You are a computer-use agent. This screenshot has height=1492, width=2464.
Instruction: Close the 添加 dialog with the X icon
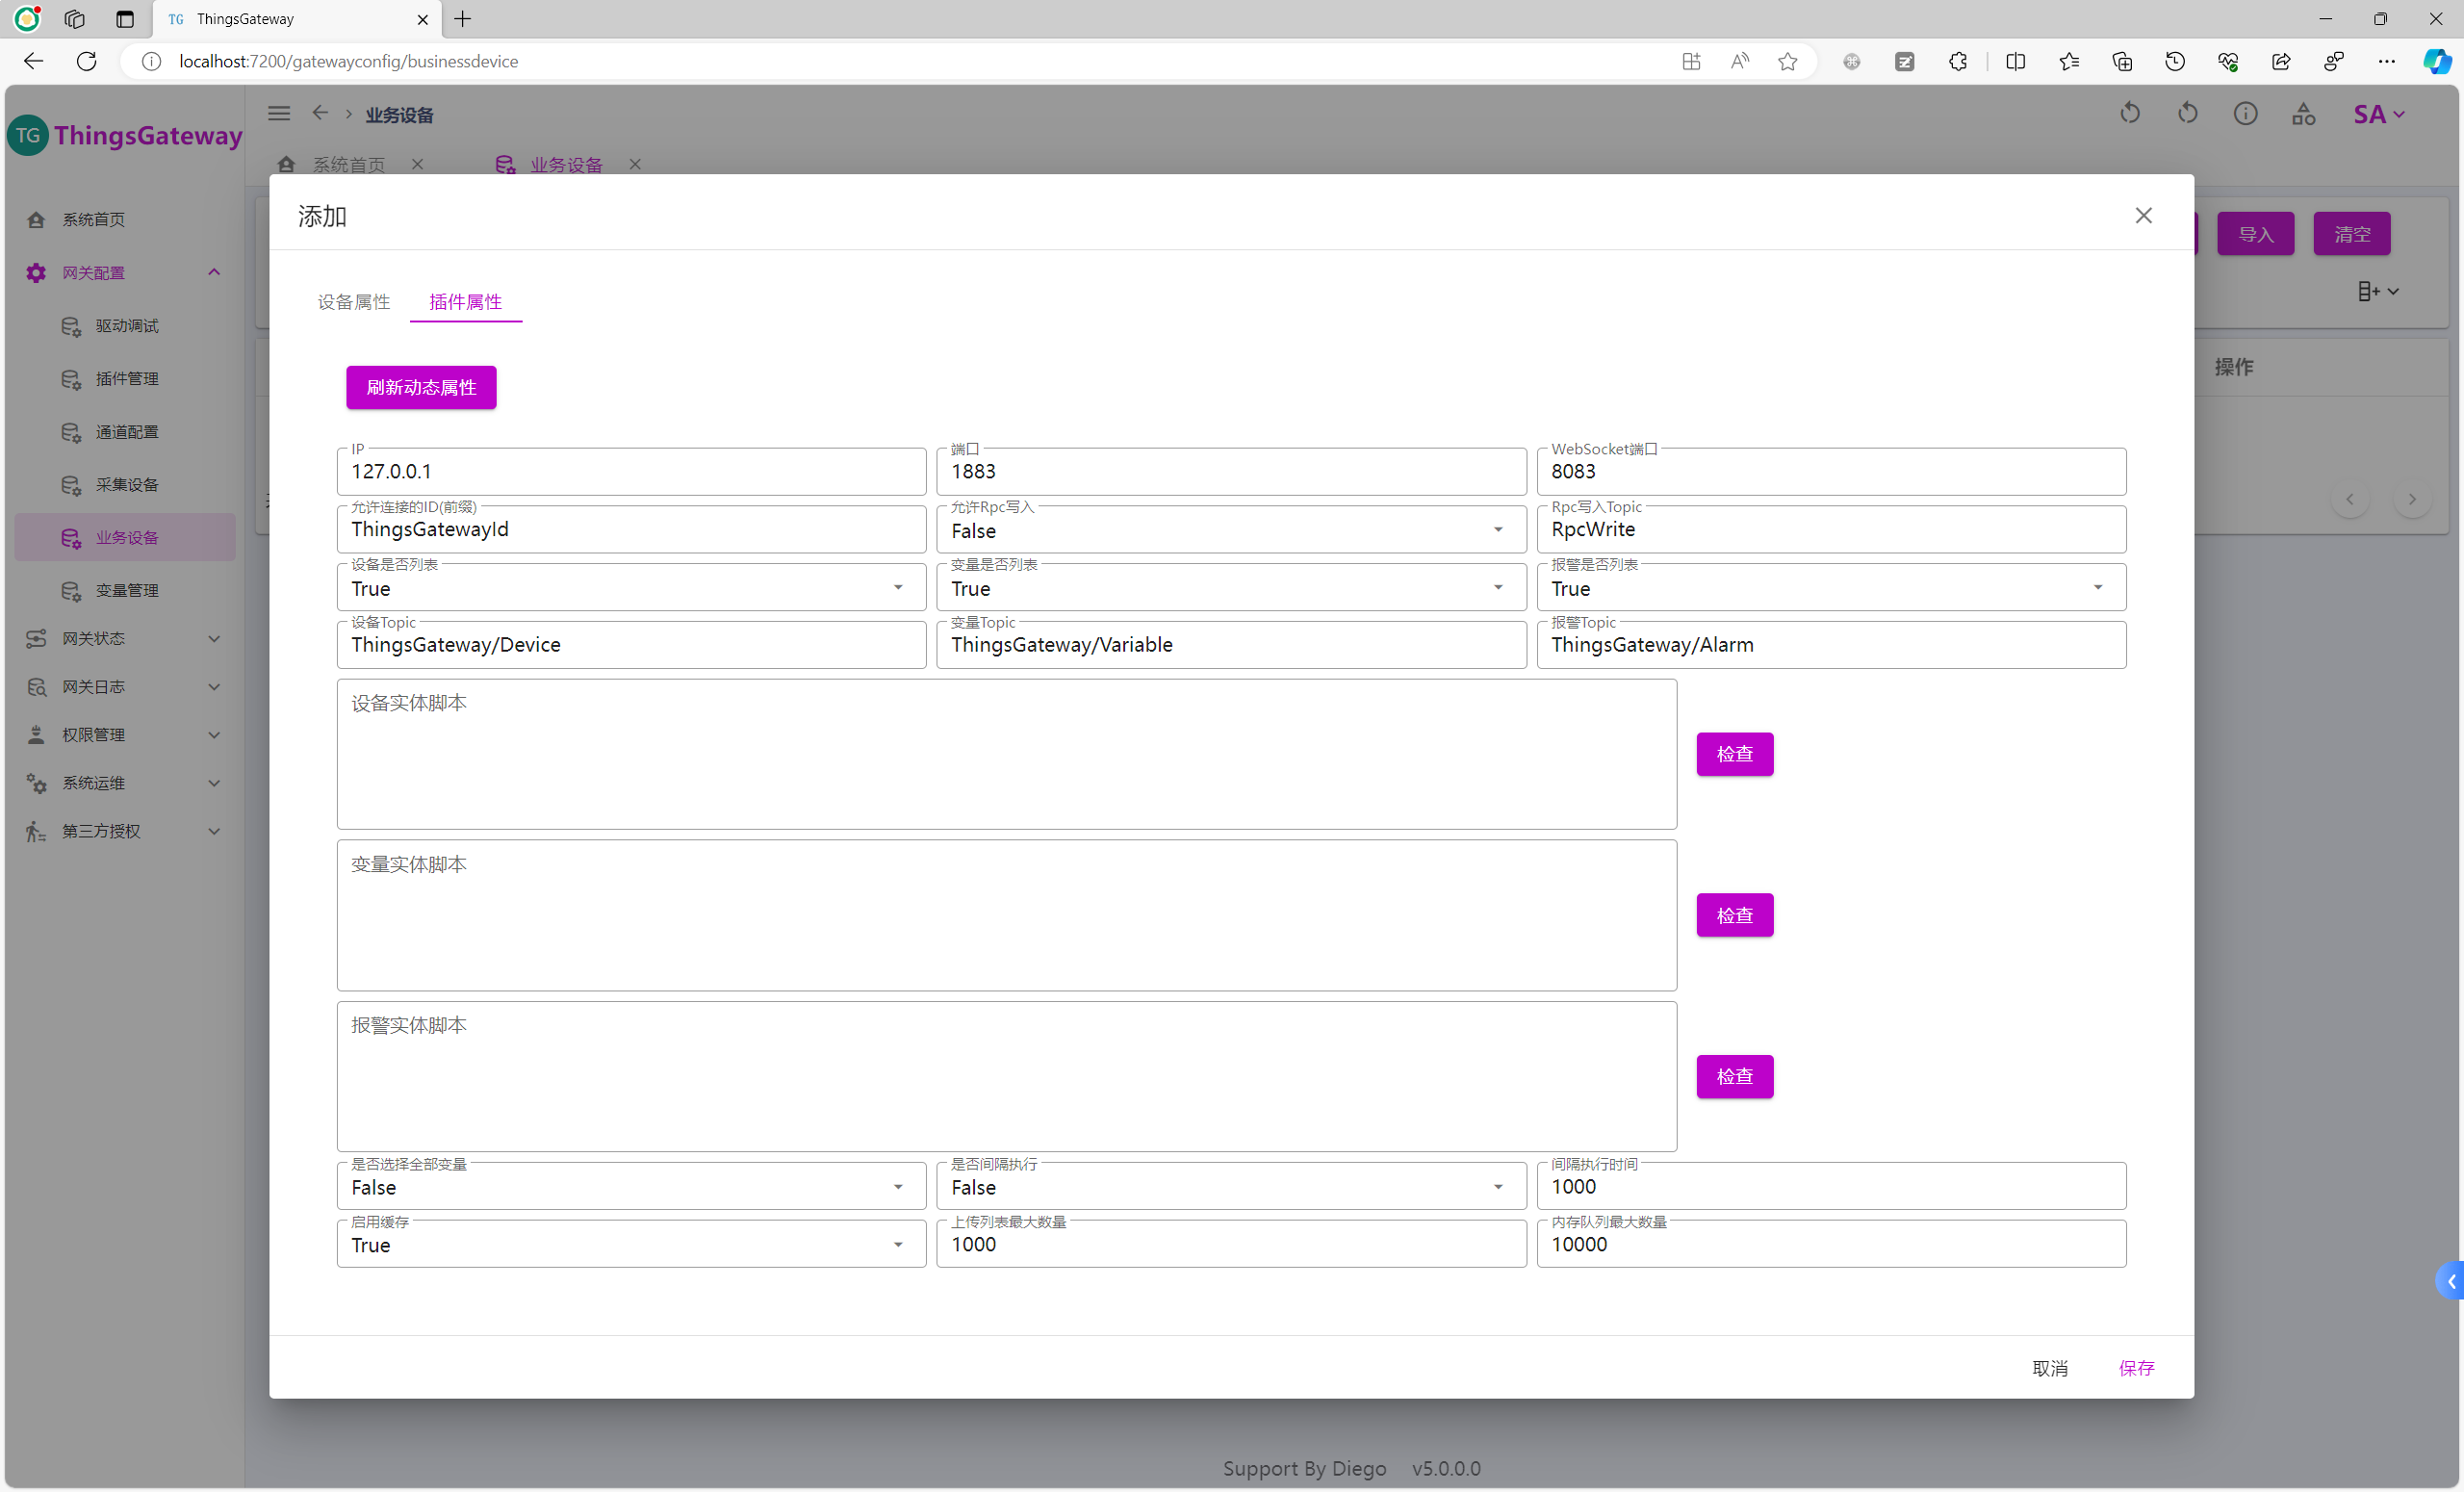coord(2143,216)
